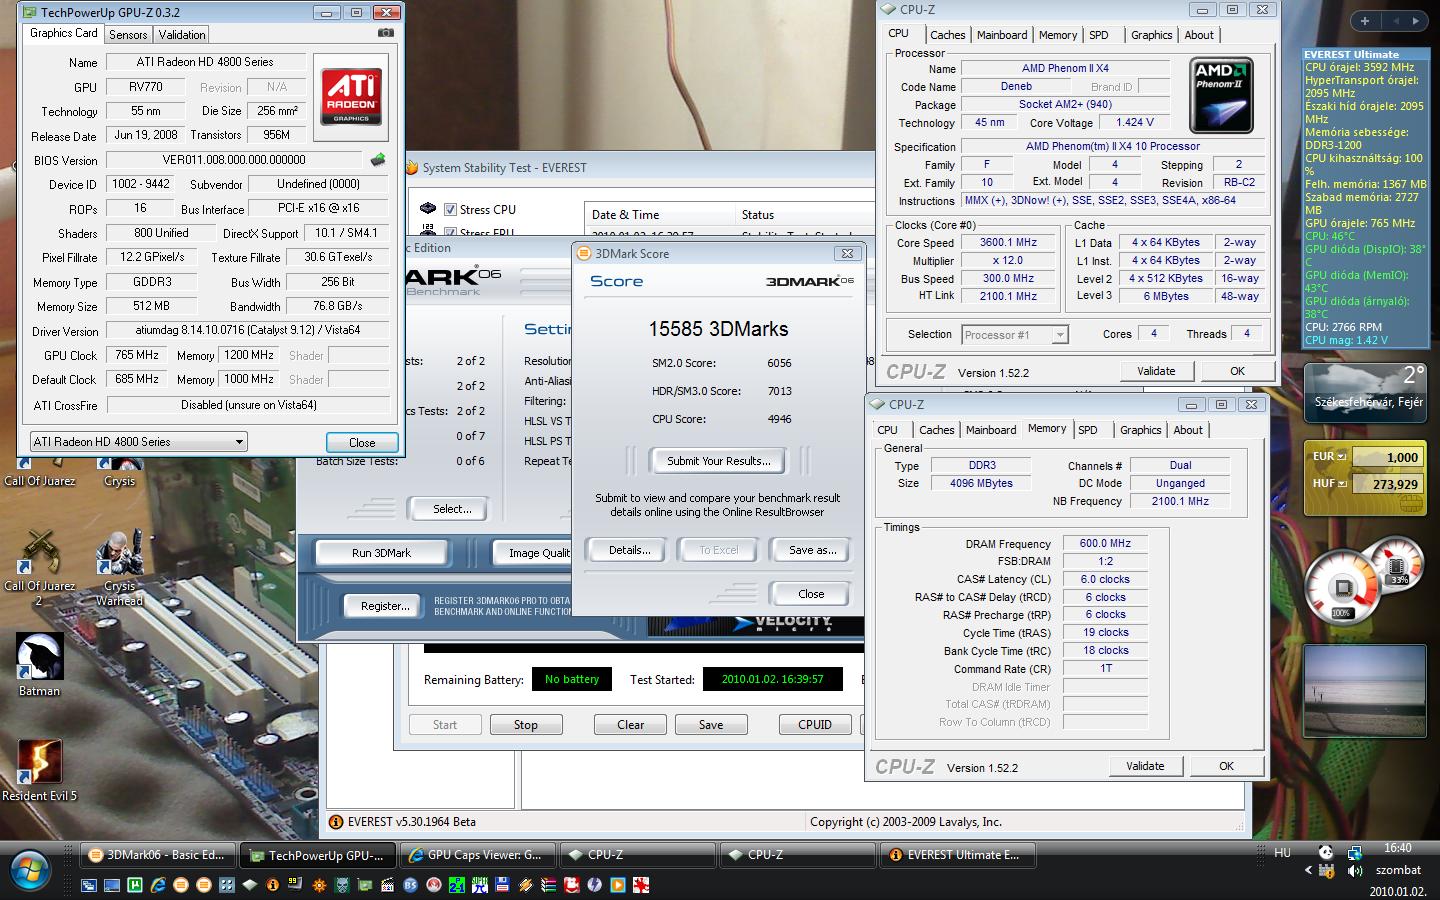This screenshot has width=1440, height=900.
Task: Click the EVEREST info quick launch icon
Action: tap(273, 885)
